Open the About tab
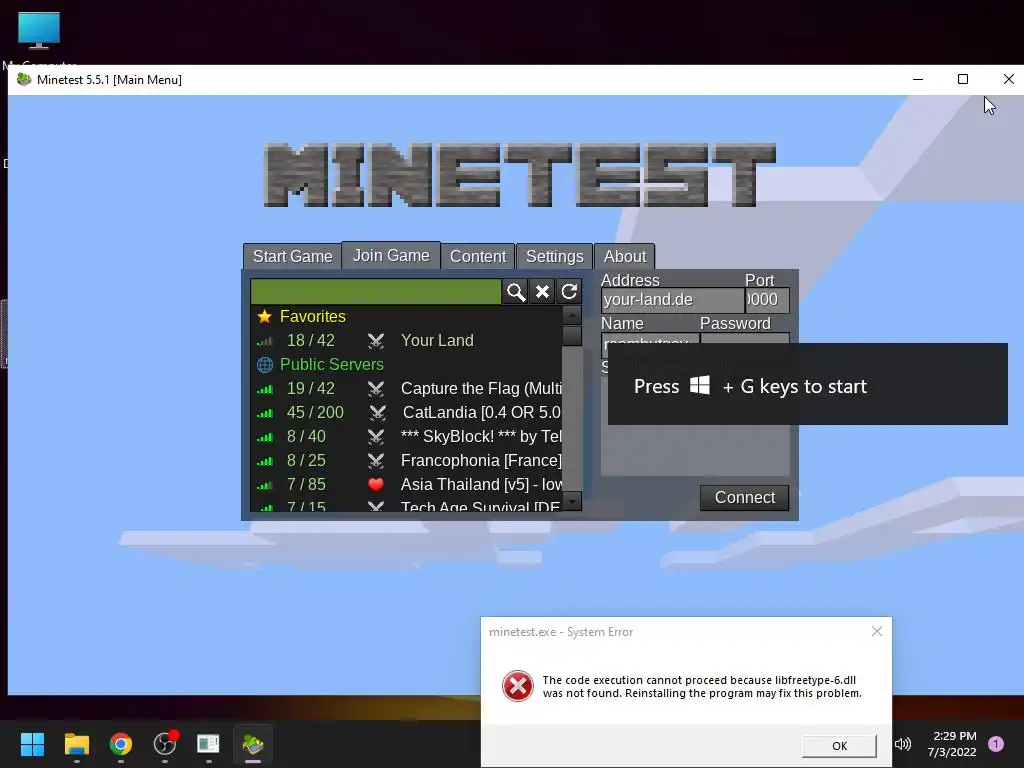This screenshot has height=768, width=1024. pyautogui.click(x=625, y=256)
